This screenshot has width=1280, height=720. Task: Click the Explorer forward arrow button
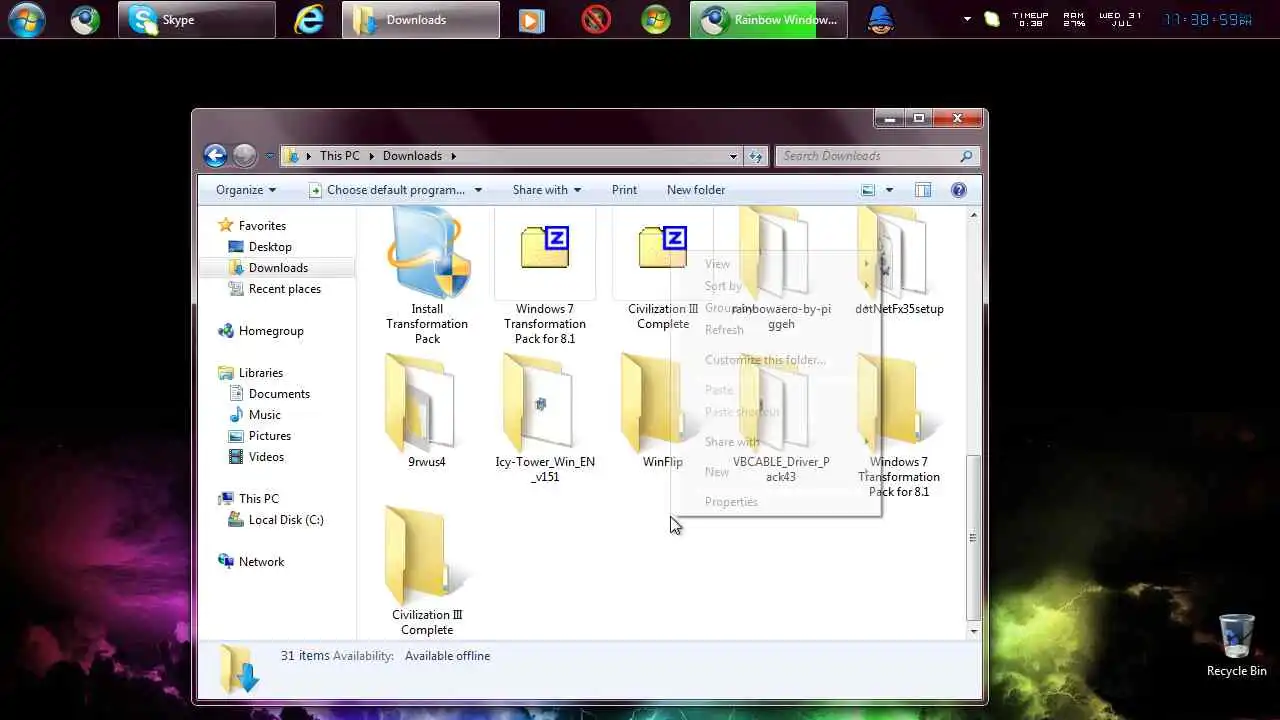click(x=244, y=156)
